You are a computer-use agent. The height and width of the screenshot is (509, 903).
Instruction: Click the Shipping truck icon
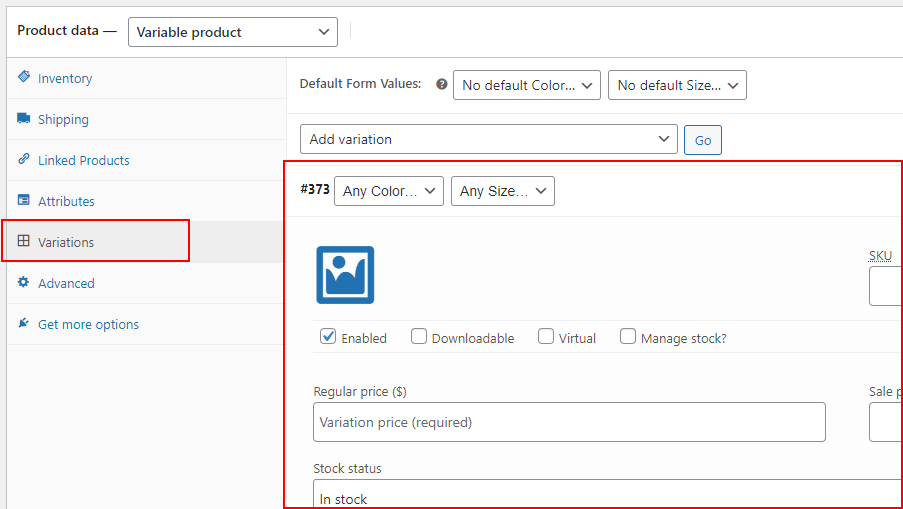tap(24, 118)
